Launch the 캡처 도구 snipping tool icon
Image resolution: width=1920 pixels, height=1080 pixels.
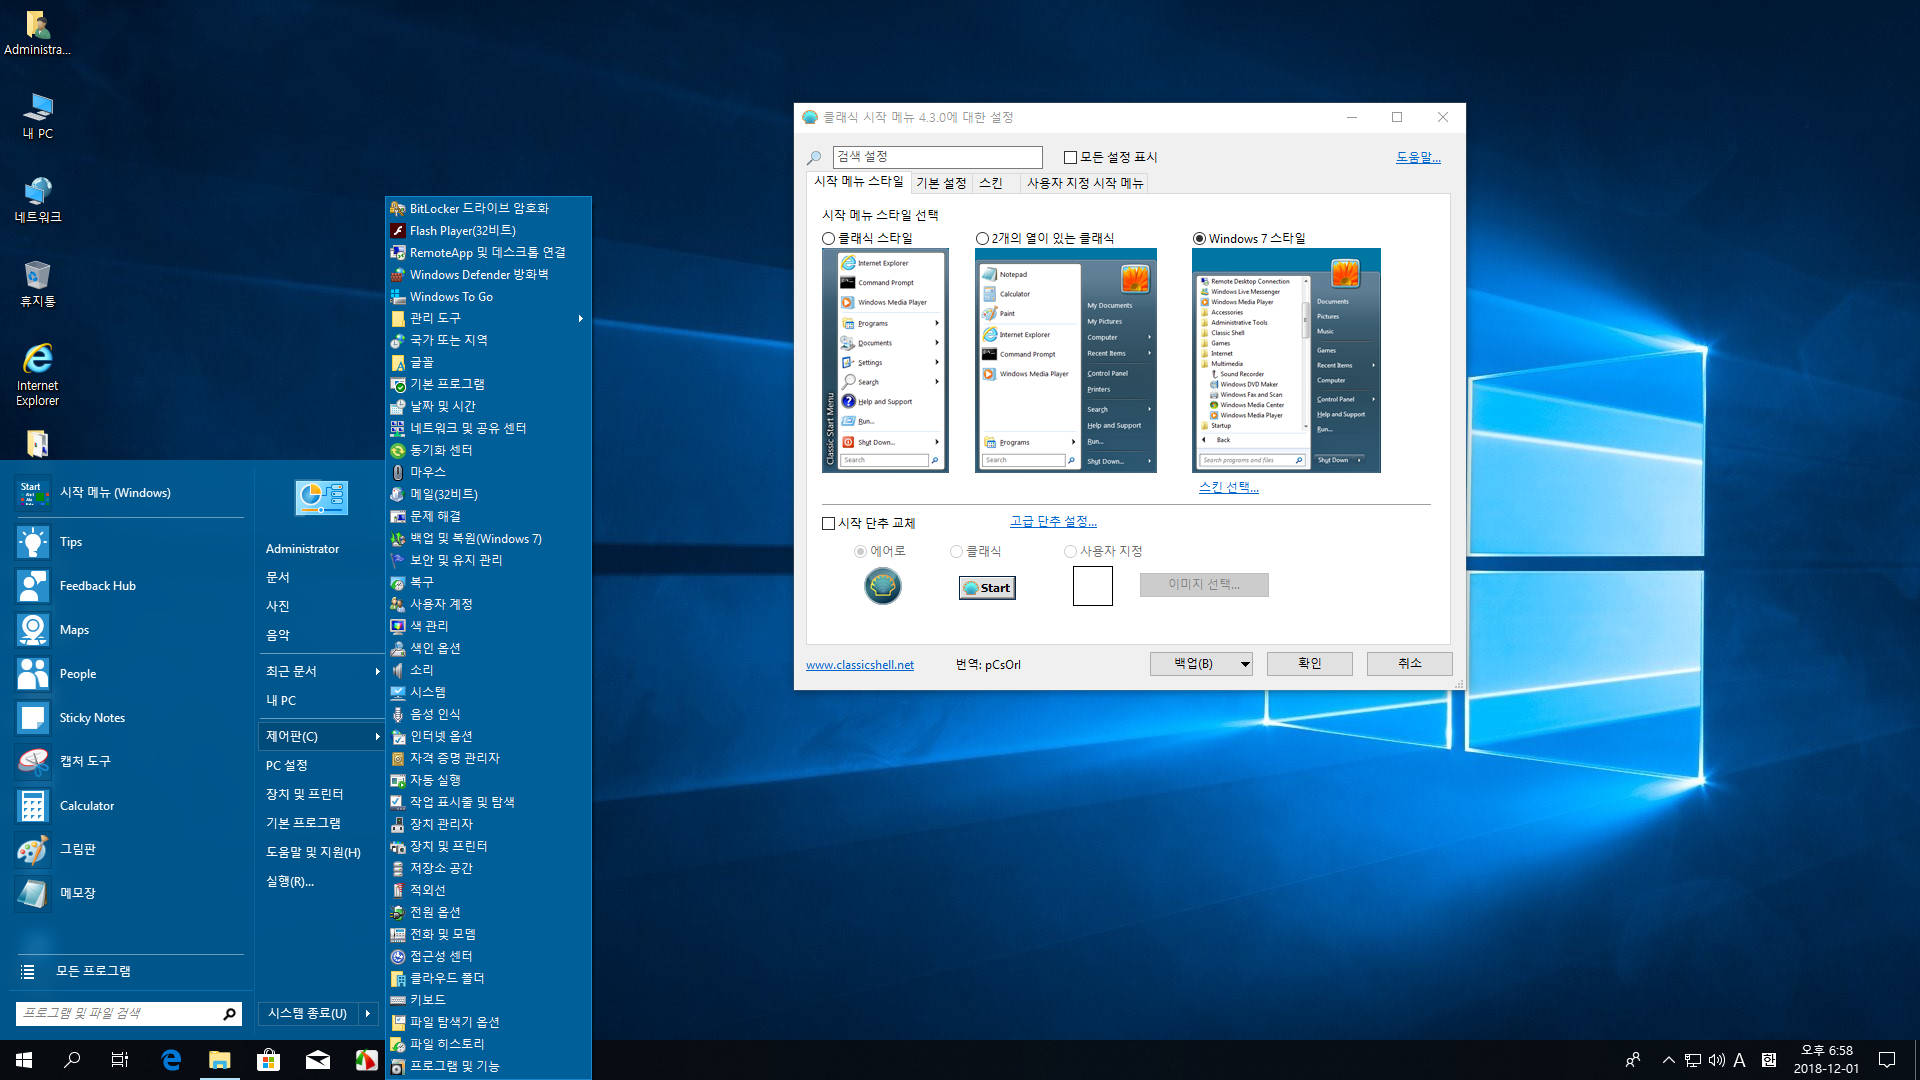pos(33,761)
